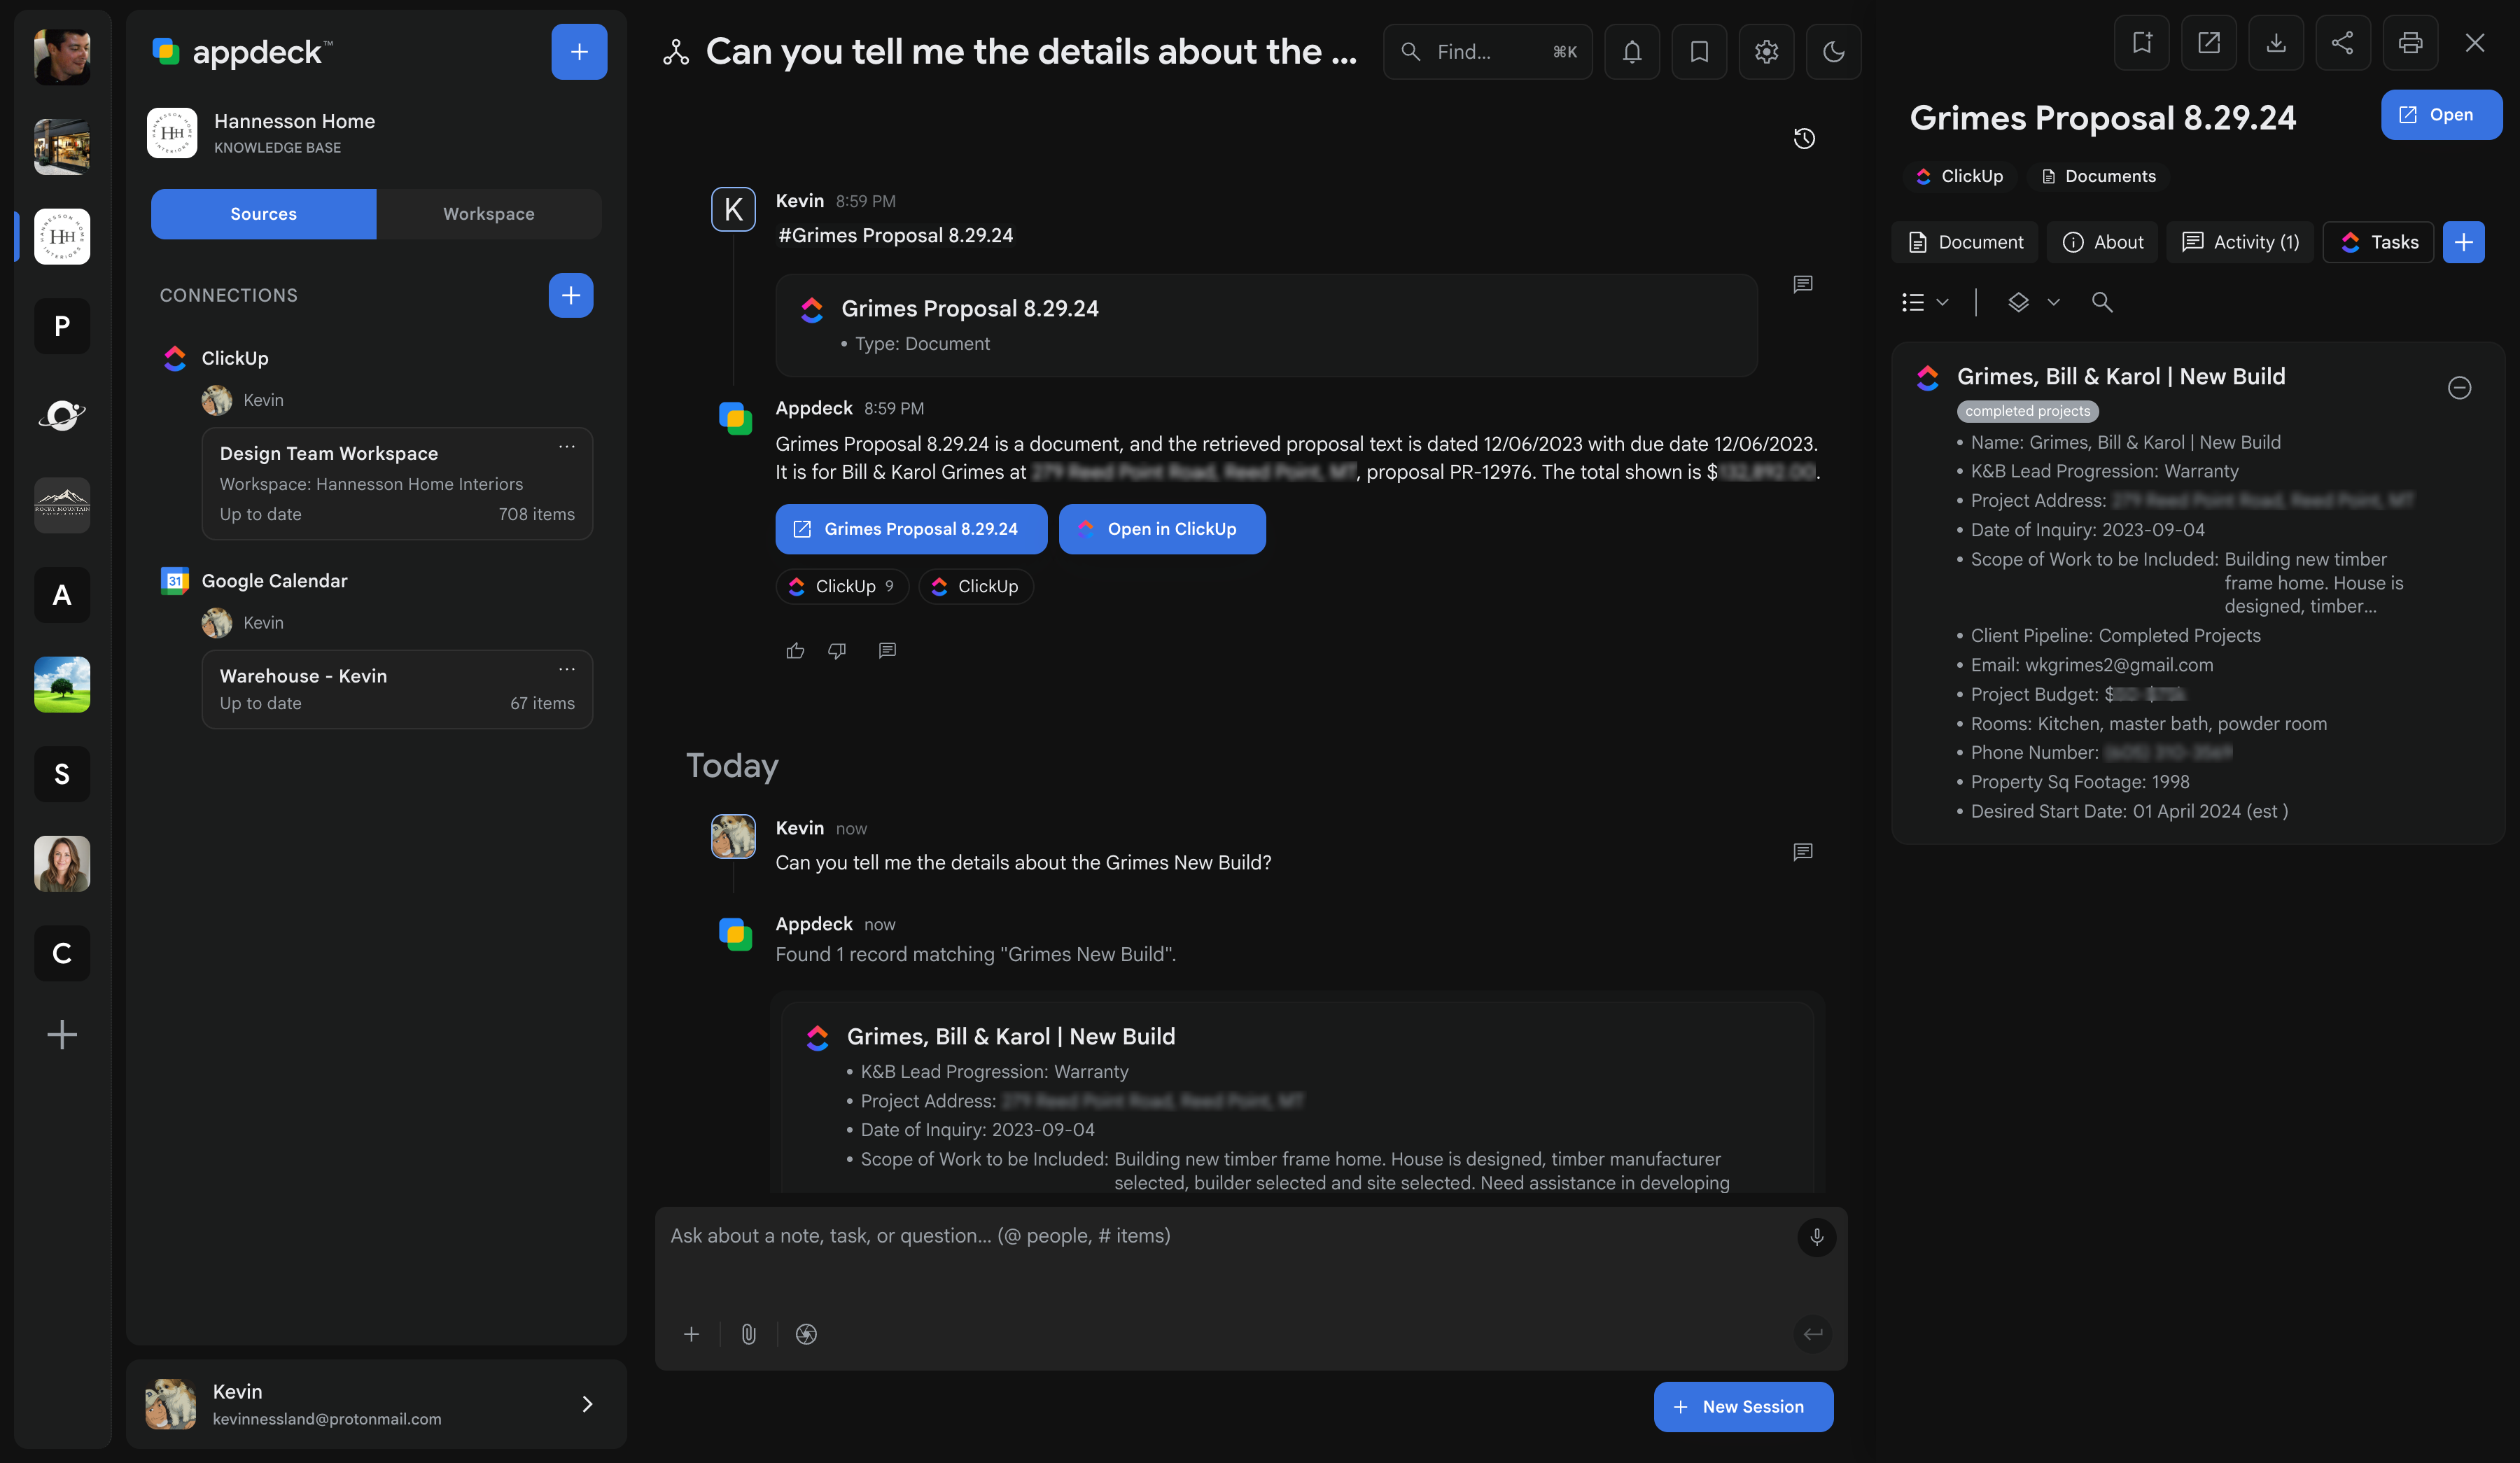
Task: Click the Grimes Proposal 8.29.24 link button
Action: tap(911, 529)
